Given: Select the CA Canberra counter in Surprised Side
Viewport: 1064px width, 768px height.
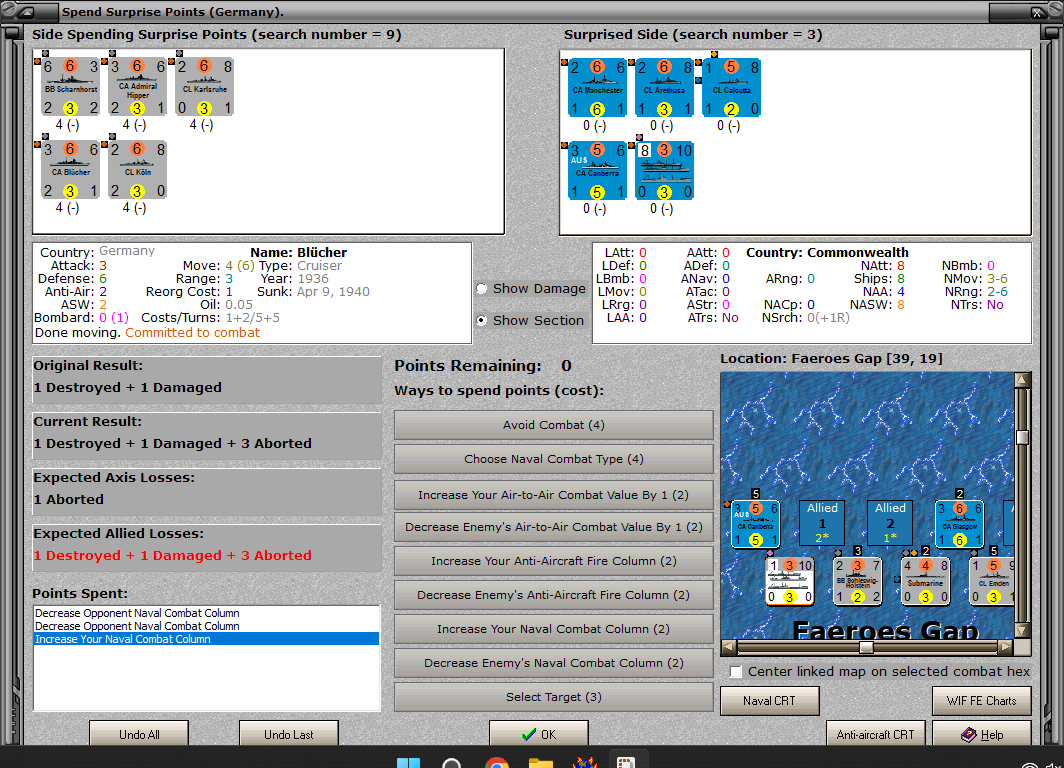Looking at the screenshot, I should click(597, 171).
